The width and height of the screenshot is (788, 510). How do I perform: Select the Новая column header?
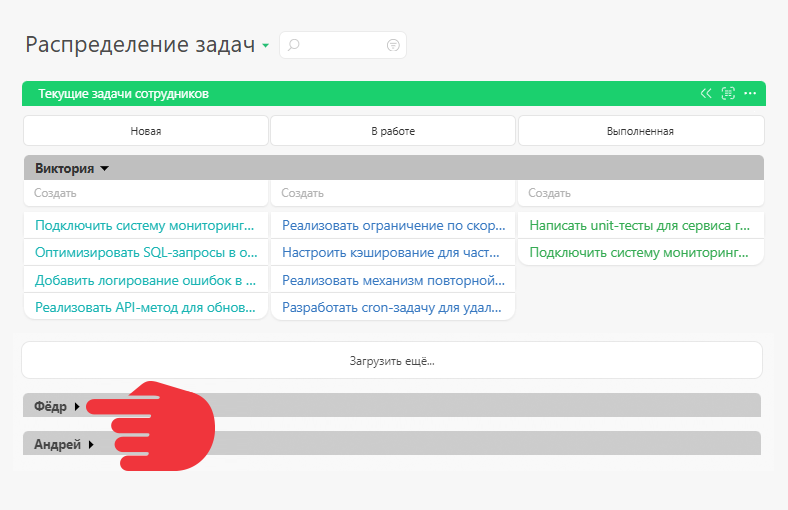pos(146,131)
